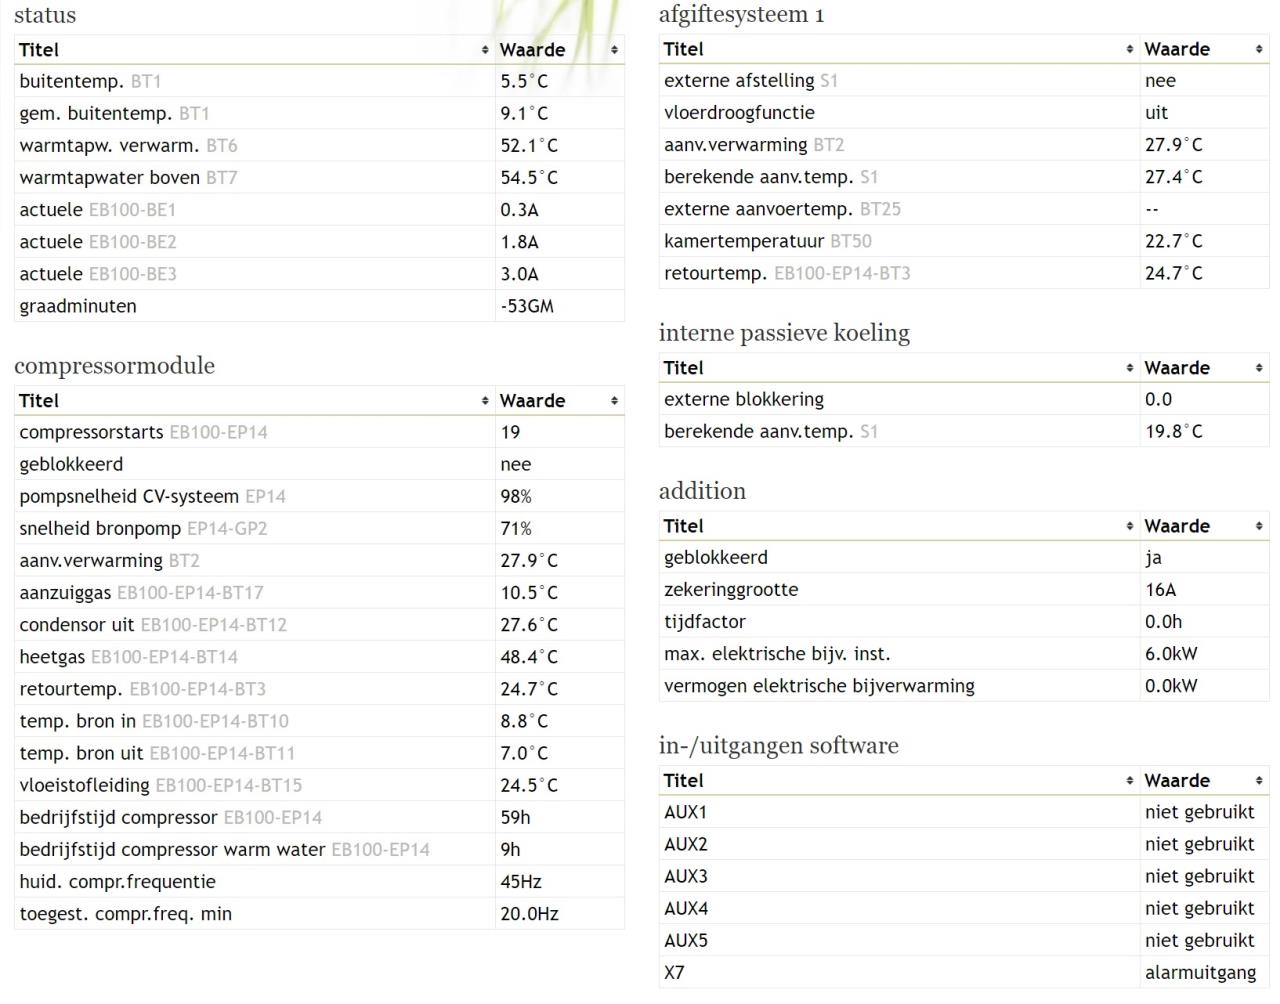1280x1004 pixels.
Task: Click the Titel header label in afgiftesysteem 1
Action: 684,49
